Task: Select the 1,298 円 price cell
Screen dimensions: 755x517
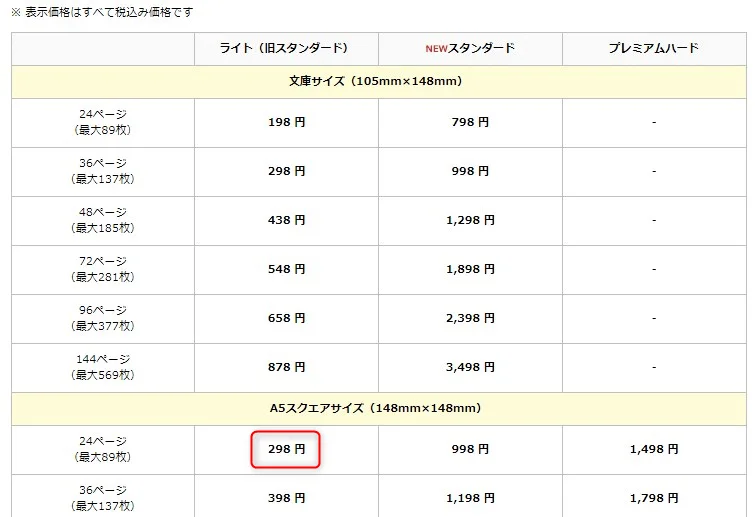Action: tap(470, 220)
